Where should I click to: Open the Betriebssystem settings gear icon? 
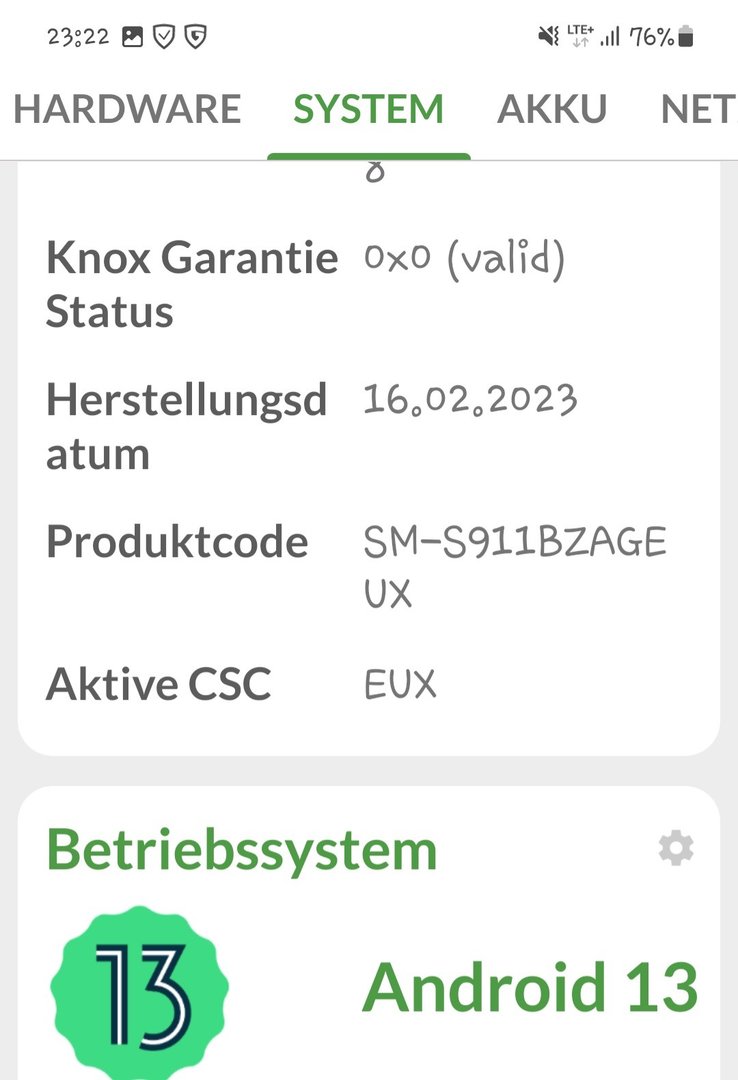point(676,849)
